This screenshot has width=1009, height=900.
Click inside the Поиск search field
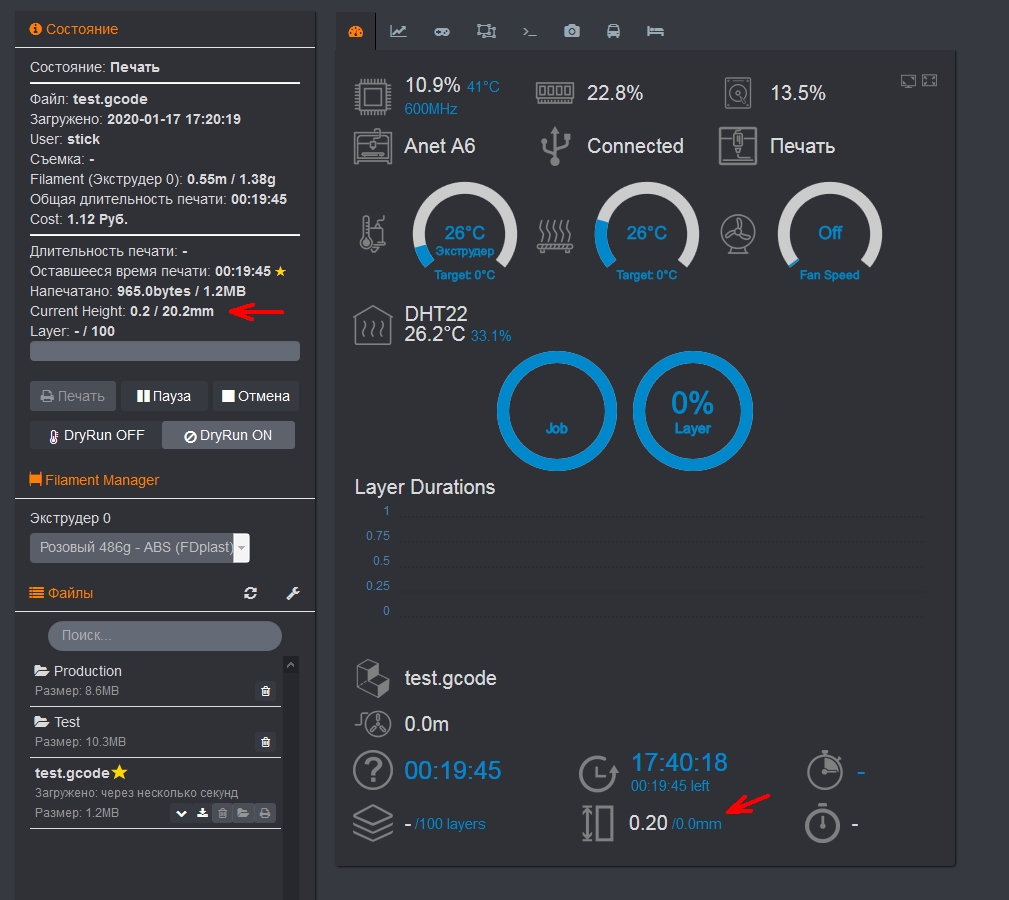(x=165, y=636)
